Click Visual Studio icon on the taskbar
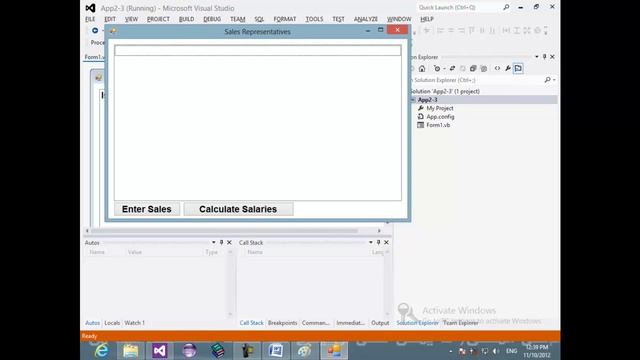Viewport: 640px width, 360px height. click(x=160, y=351)
